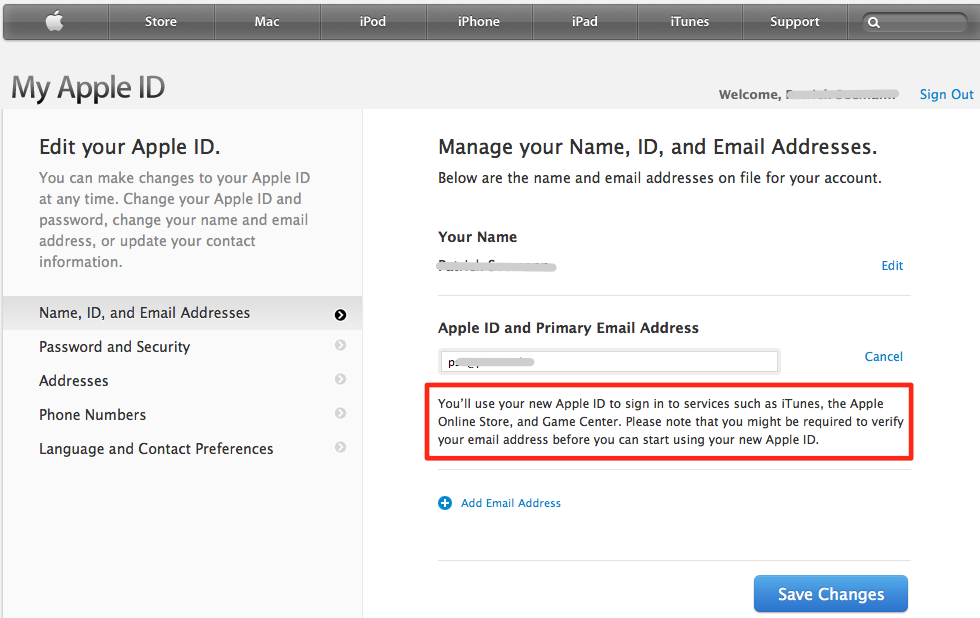Click the Add Email Address link
Viewport: 980px width, 618px height.
(x=511, y=503)
